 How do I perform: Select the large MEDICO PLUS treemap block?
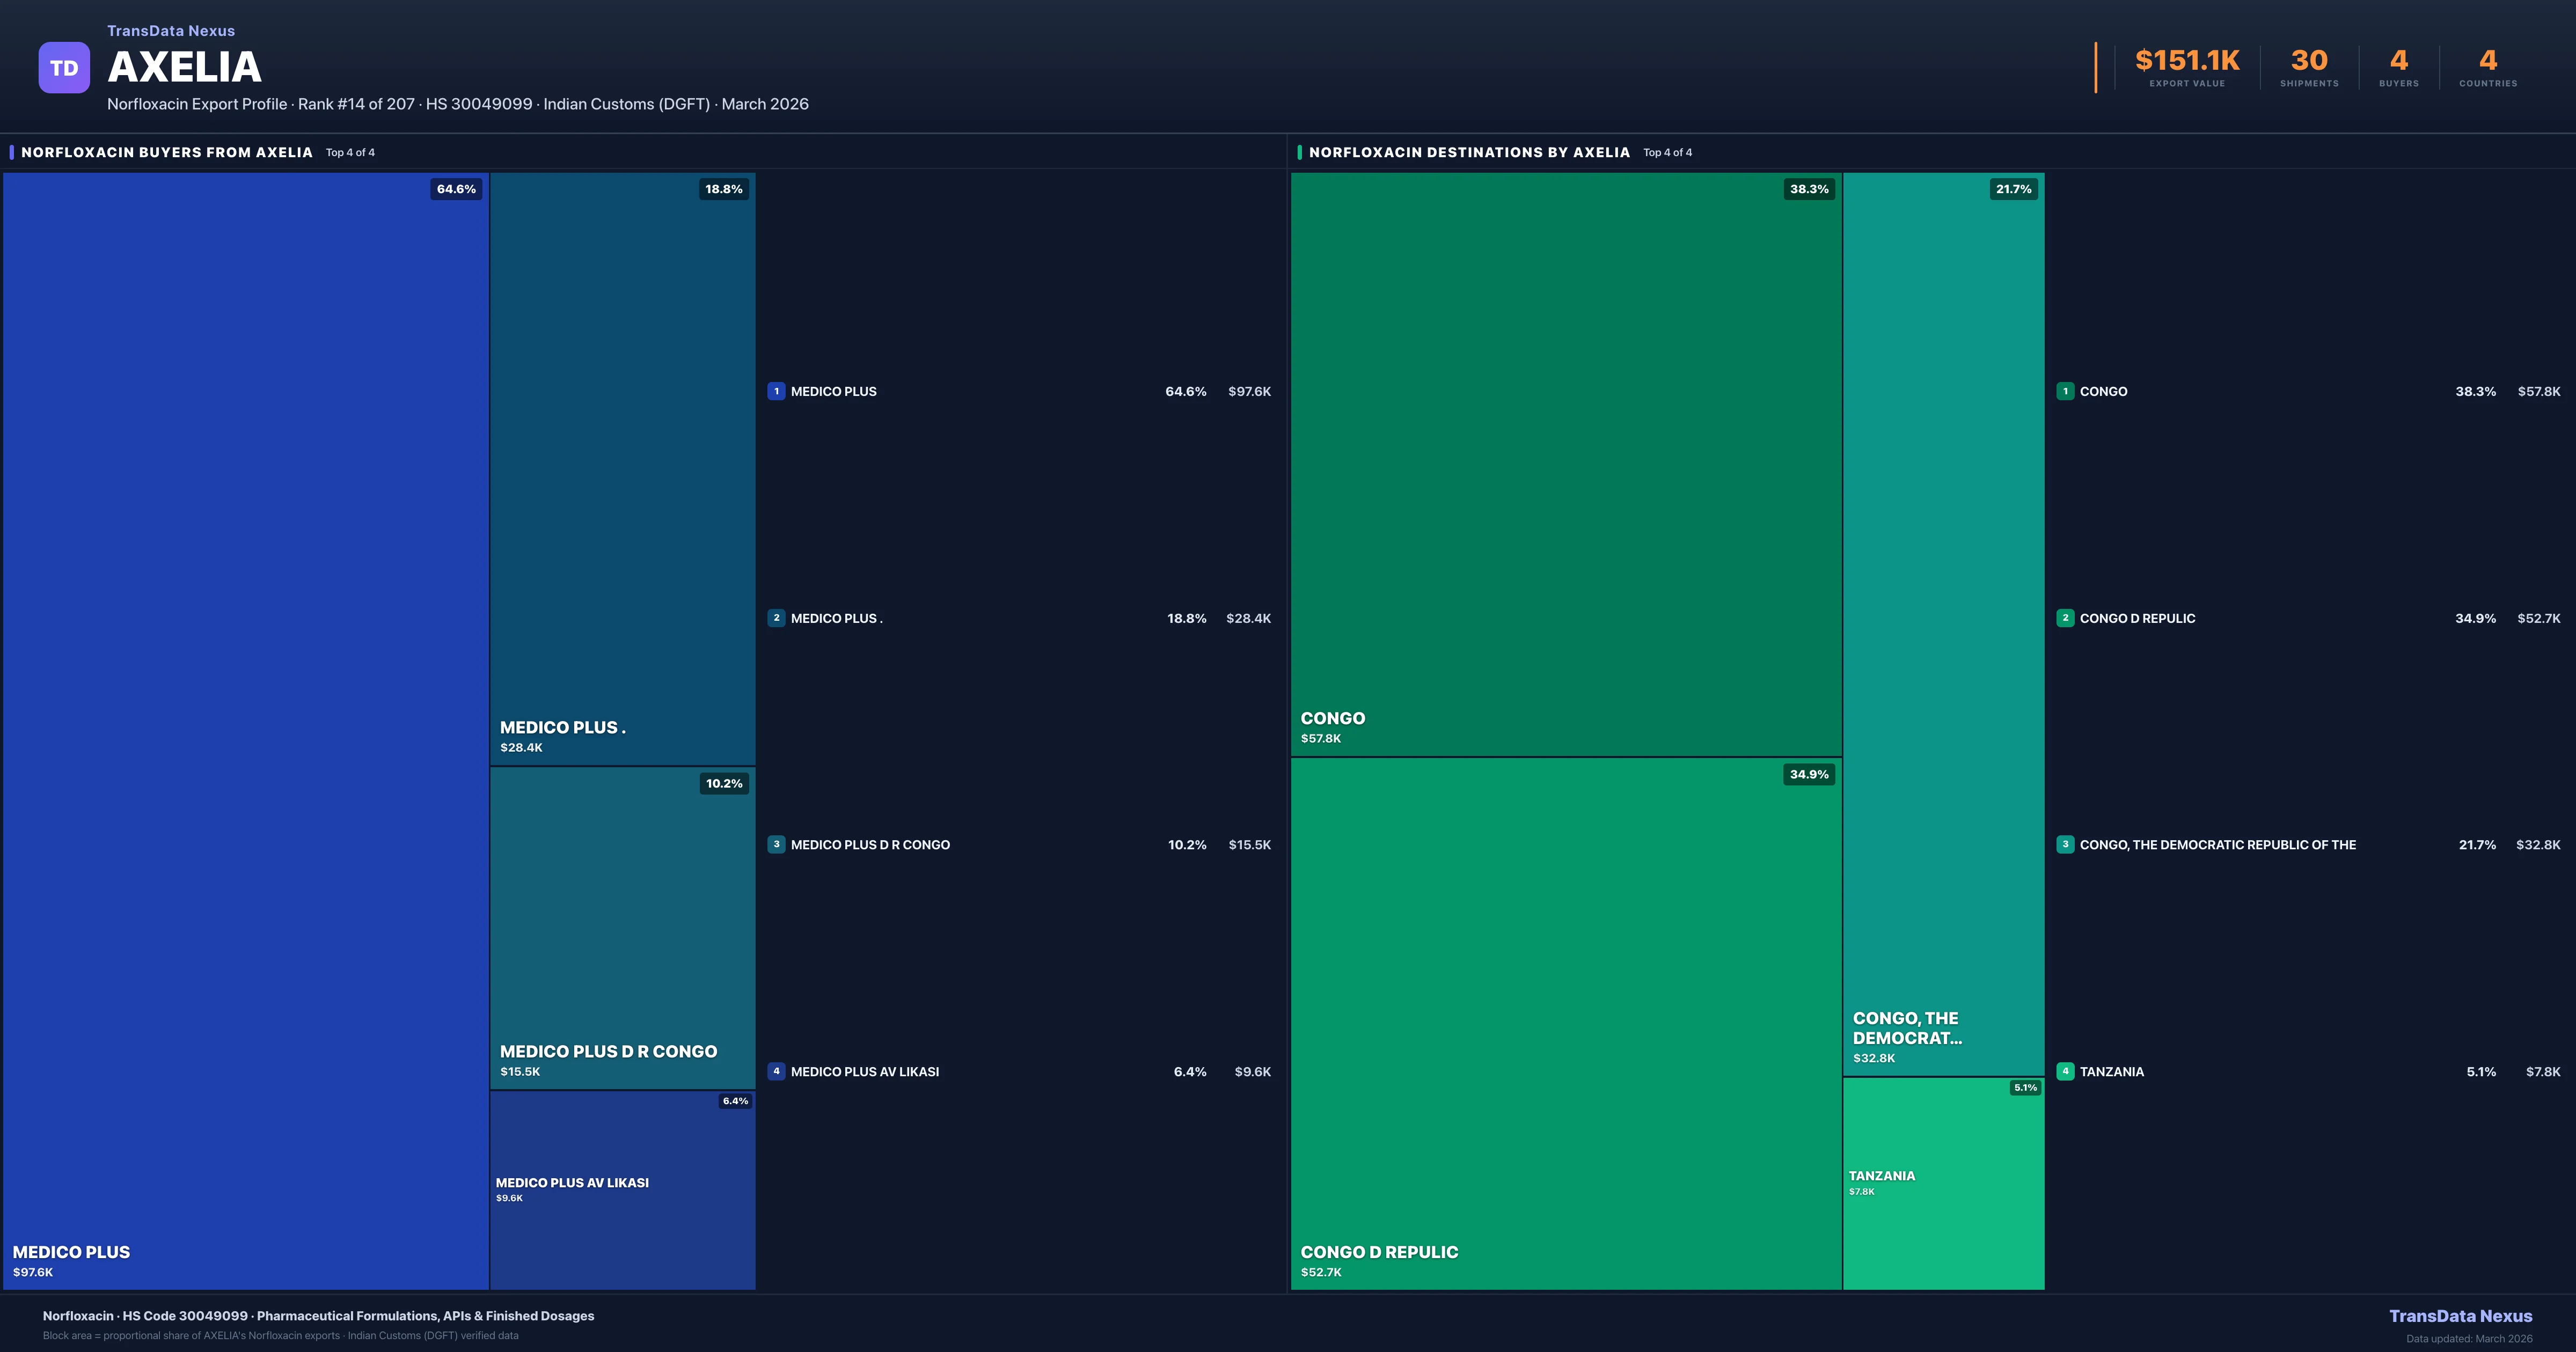(245, 730)
